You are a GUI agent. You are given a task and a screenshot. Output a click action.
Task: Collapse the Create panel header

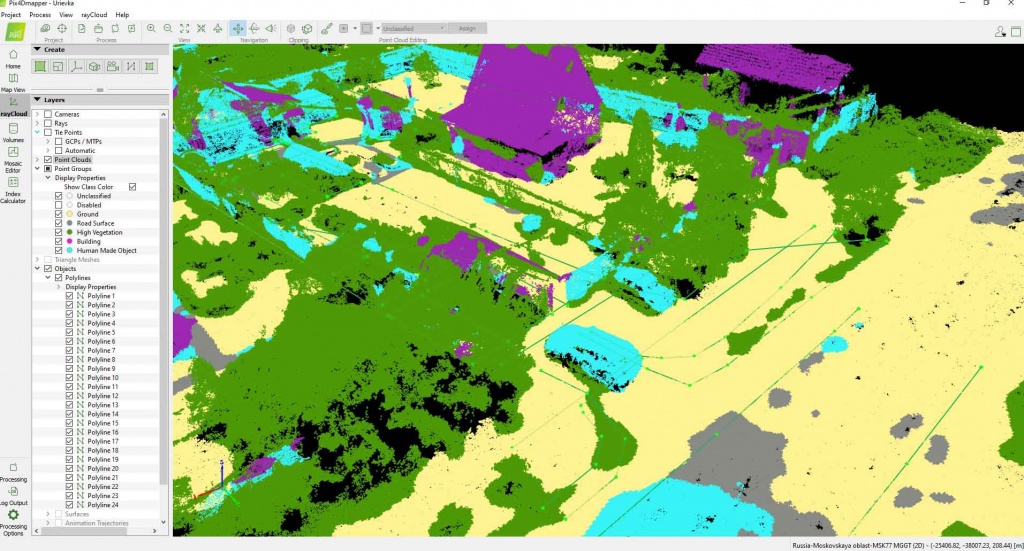pyautogui.click(x=37, y=49)
